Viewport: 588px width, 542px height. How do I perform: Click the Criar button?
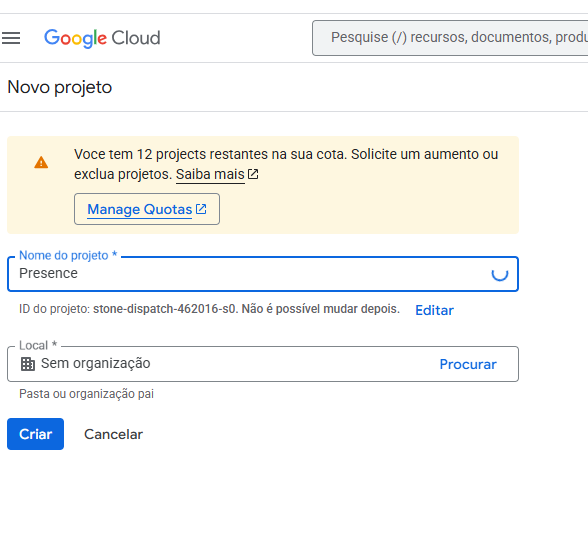pyautogui.click(x=36, y=434)
